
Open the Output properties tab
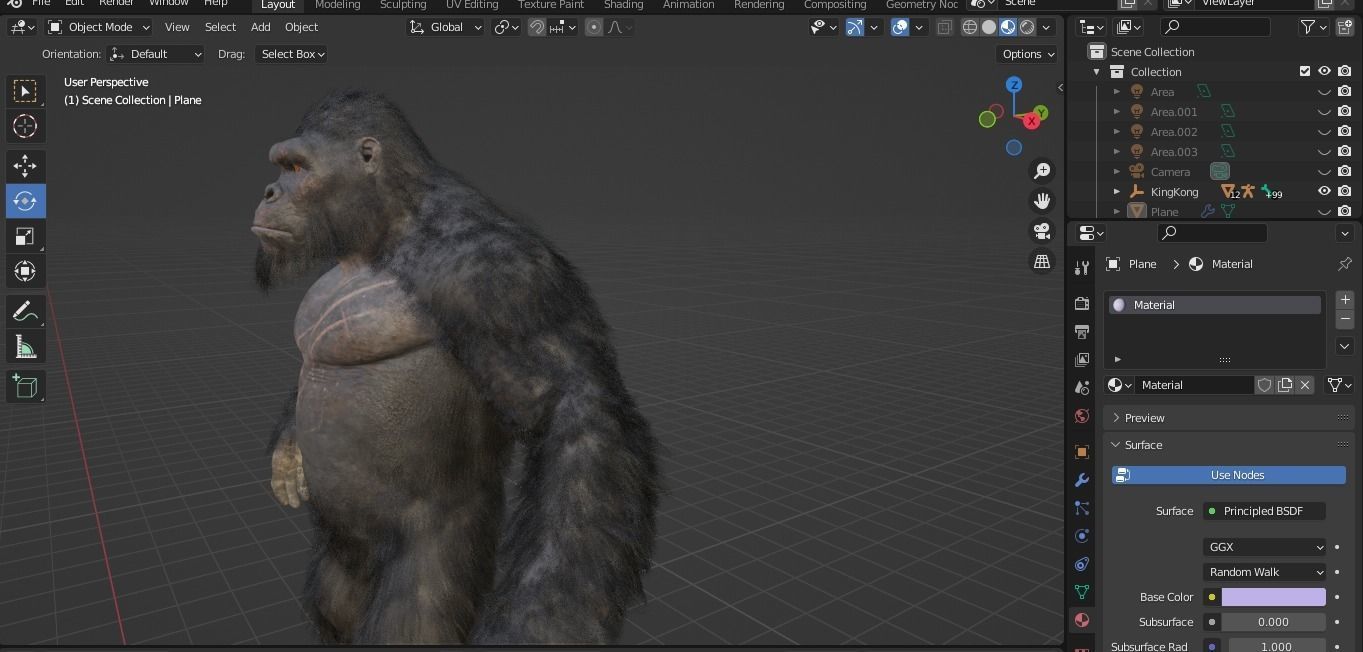click(x=1081, y=331)
